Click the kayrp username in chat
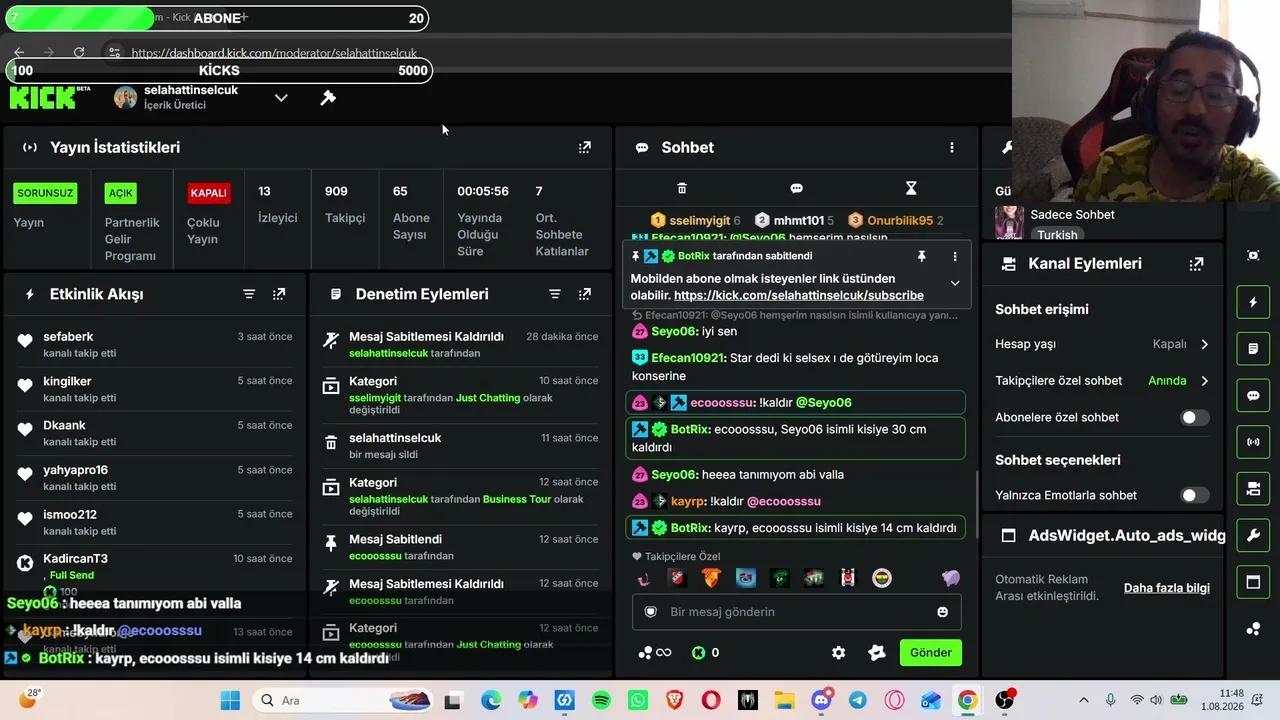 coord(688,502)
